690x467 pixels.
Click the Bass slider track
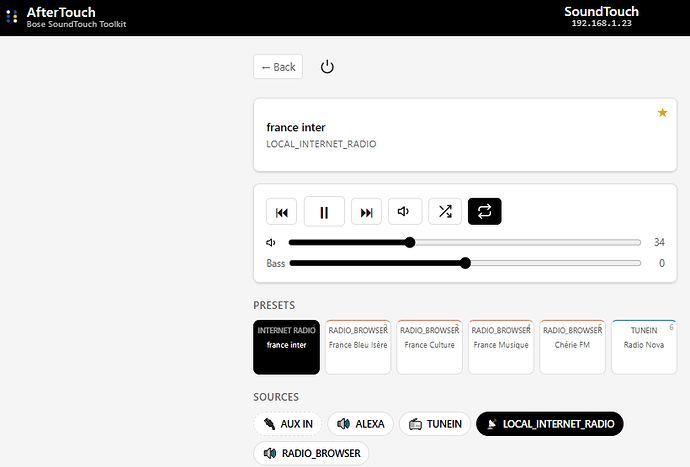(x=465, y=263)
